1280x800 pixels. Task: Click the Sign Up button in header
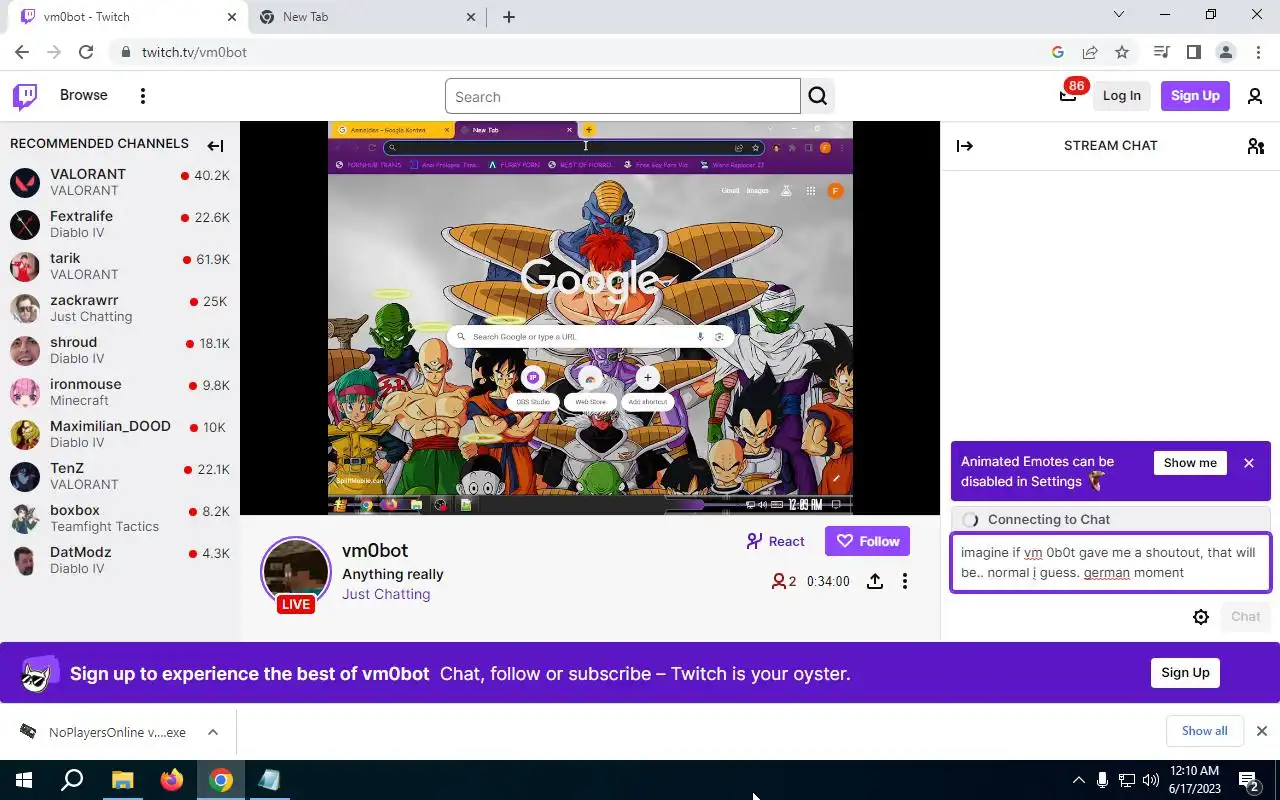(1195, 96)
